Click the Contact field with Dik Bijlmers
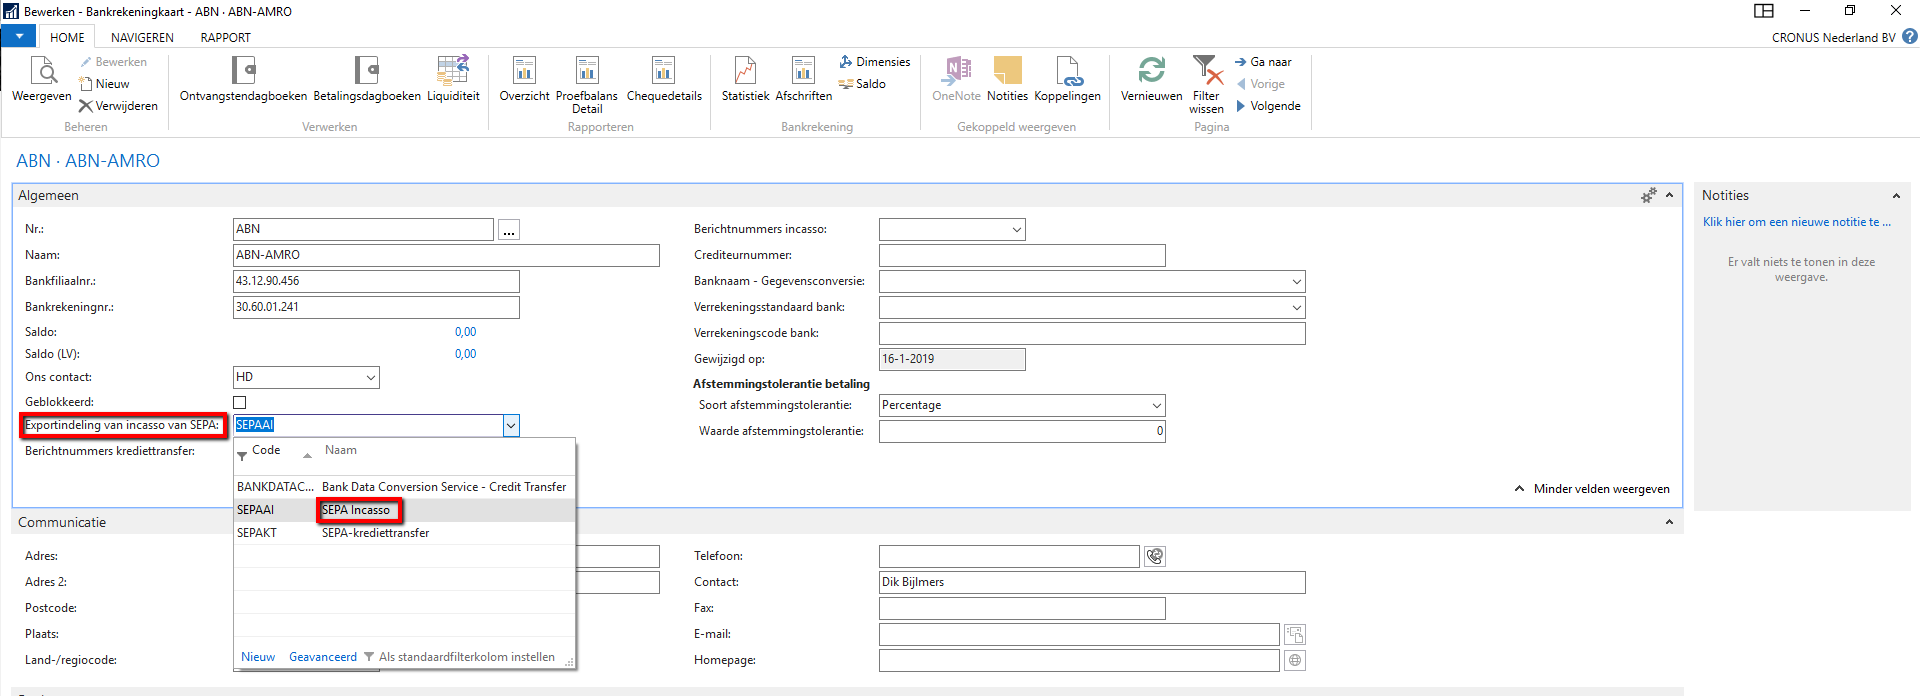This screenshot has height=696, width=1920. pos(1092,582)
